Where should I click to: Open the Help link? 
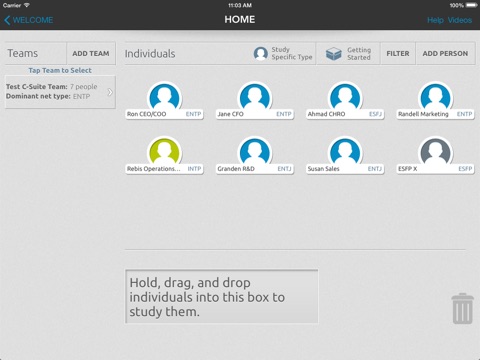[x=435, y=20]
